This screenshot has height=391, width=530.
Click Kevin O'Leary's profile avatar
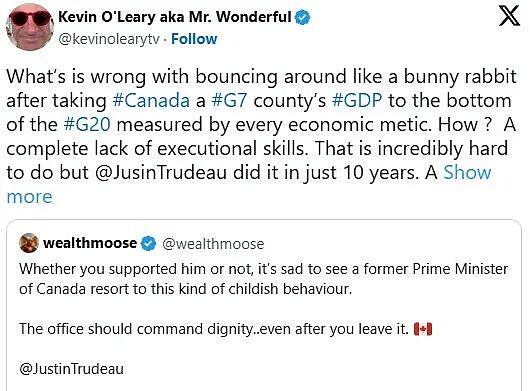point(29,27)
